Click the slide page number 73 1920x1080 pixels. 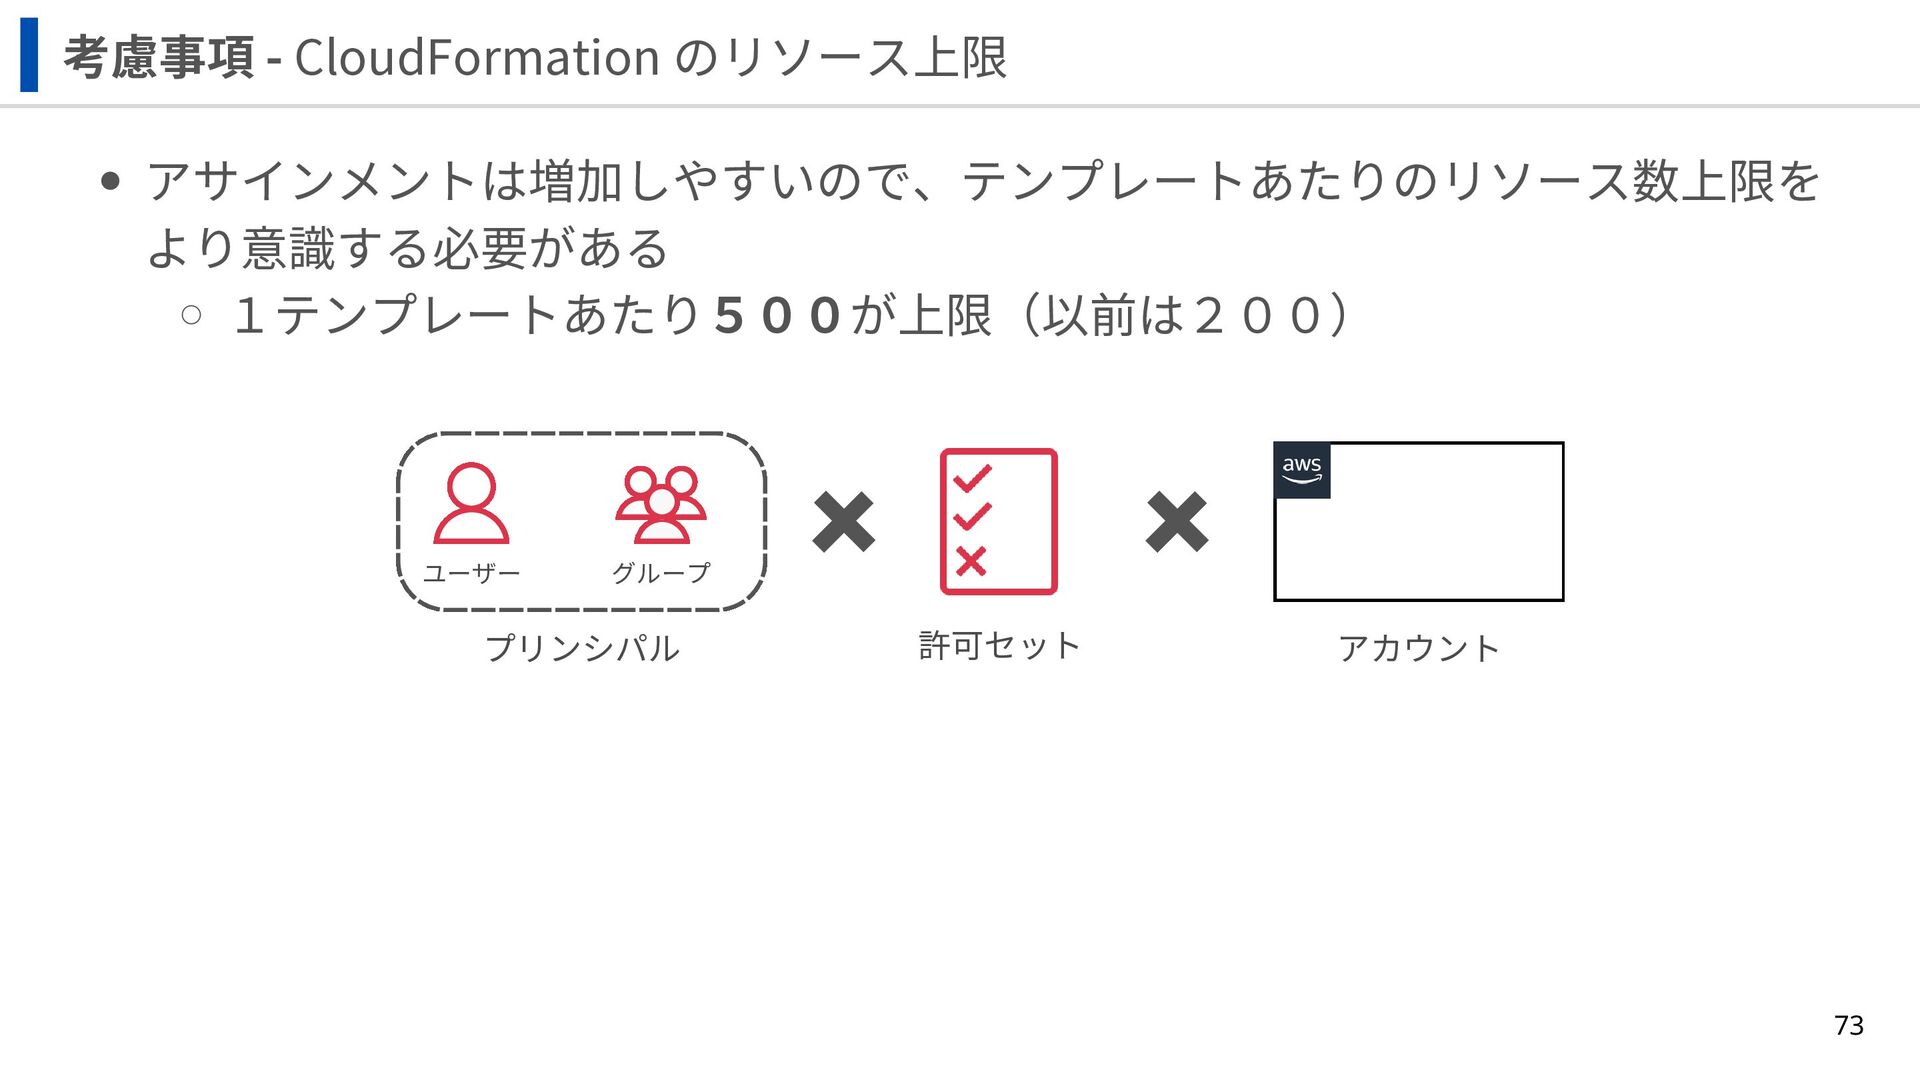pos(1848,1025)
